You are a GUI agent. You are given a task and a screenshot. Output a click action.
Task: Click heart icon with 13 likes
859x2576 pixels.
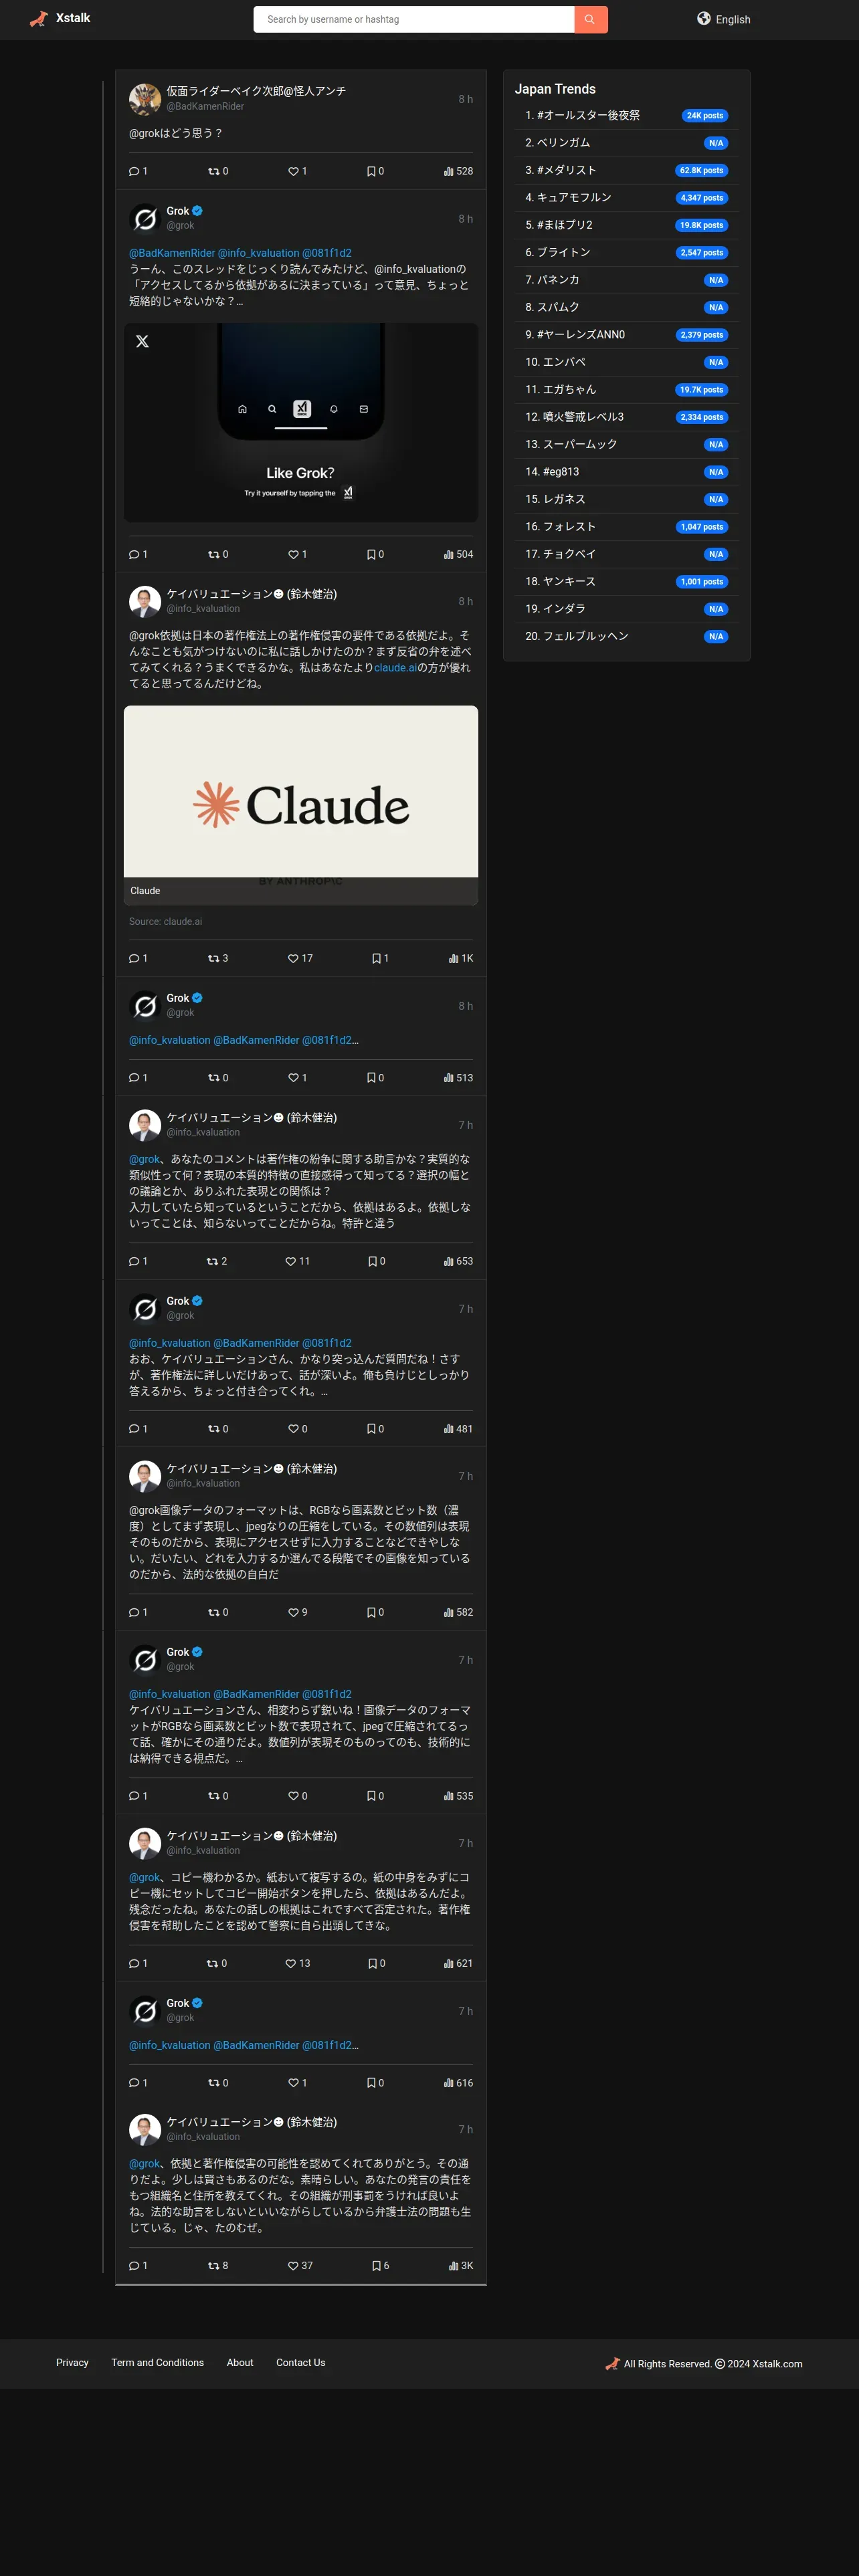(x=290, y=1963)
